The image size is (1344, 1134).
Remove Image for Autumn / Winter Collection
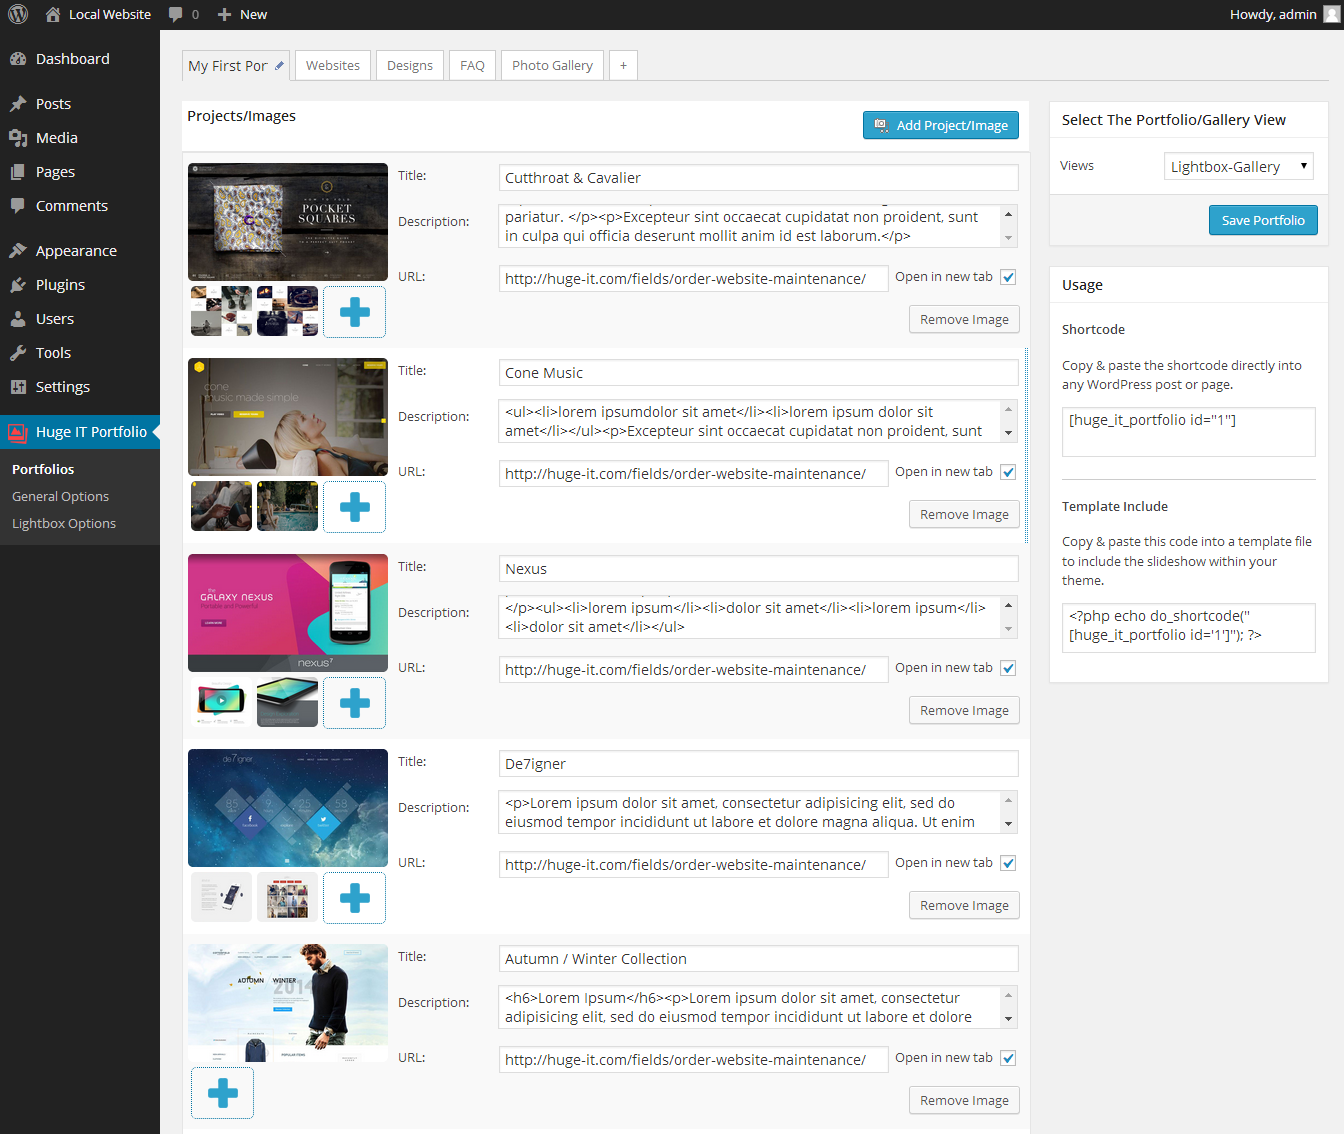pos(964,1101)
